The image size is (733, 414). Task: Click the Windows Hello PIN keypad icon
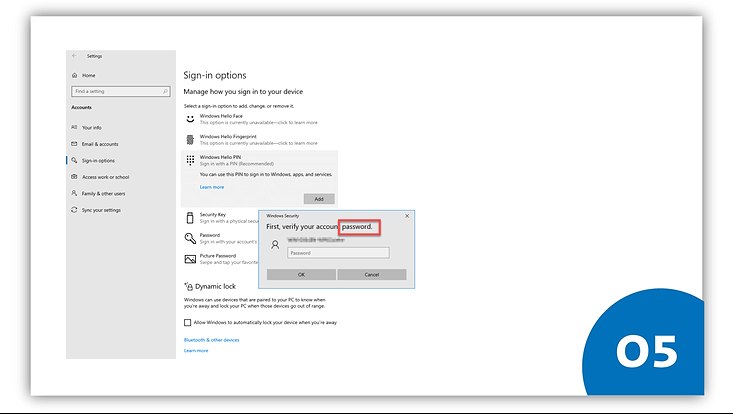189,159
